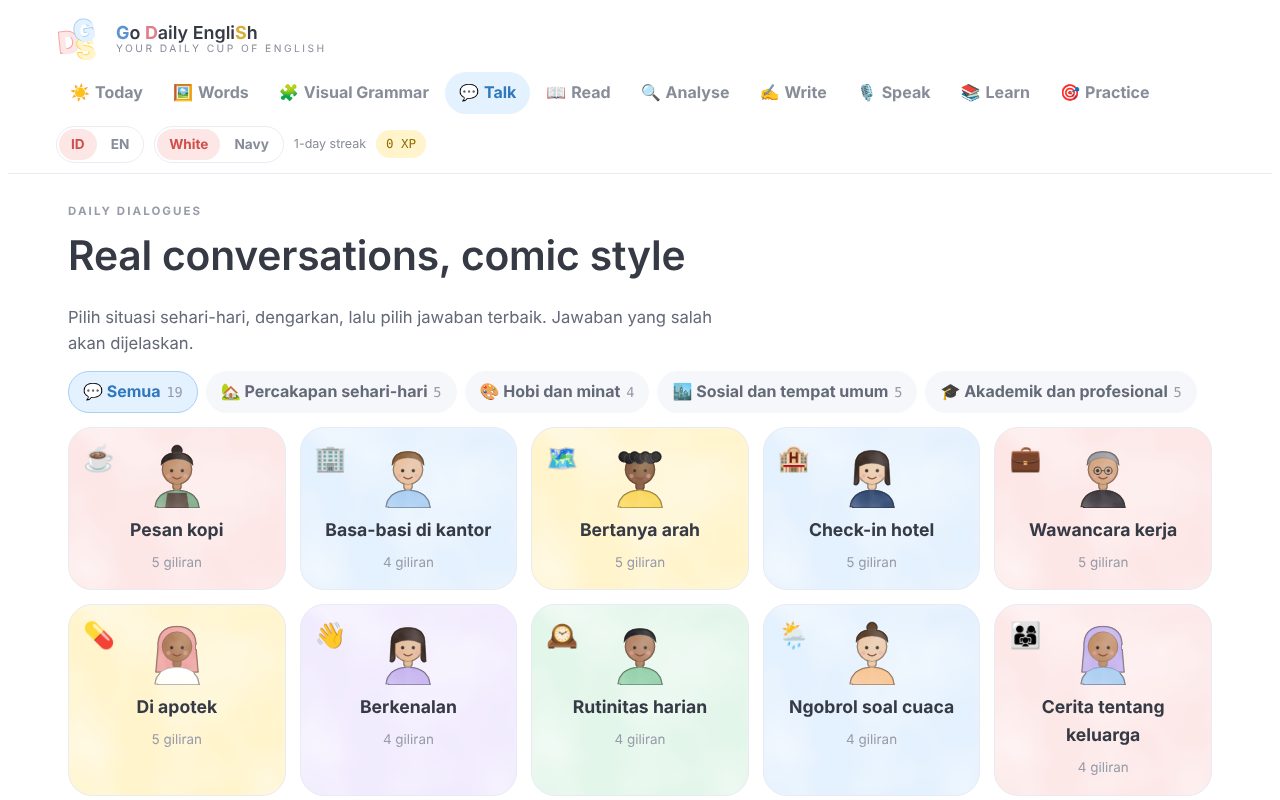Filter by Percakapan sehari-hari category
Image resolution: width=1280 pixels, height=800 pixels.
[x=331, y=392]
